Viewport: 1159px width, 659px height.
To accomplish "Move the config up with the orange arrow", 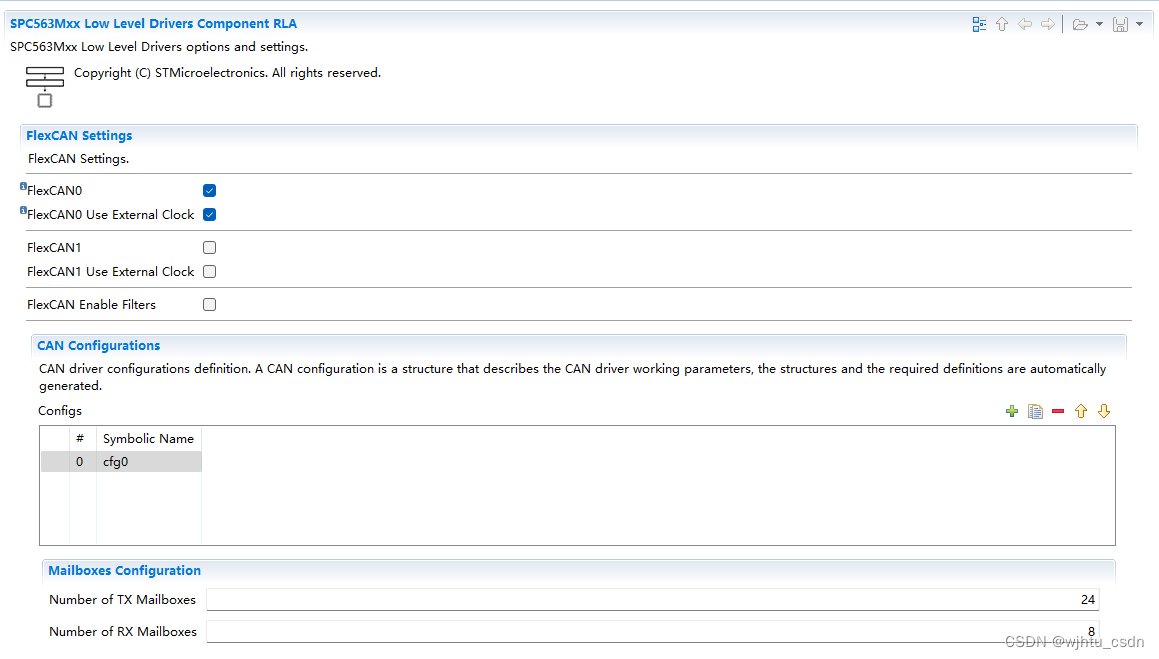I will click(x=1081, y=412).
